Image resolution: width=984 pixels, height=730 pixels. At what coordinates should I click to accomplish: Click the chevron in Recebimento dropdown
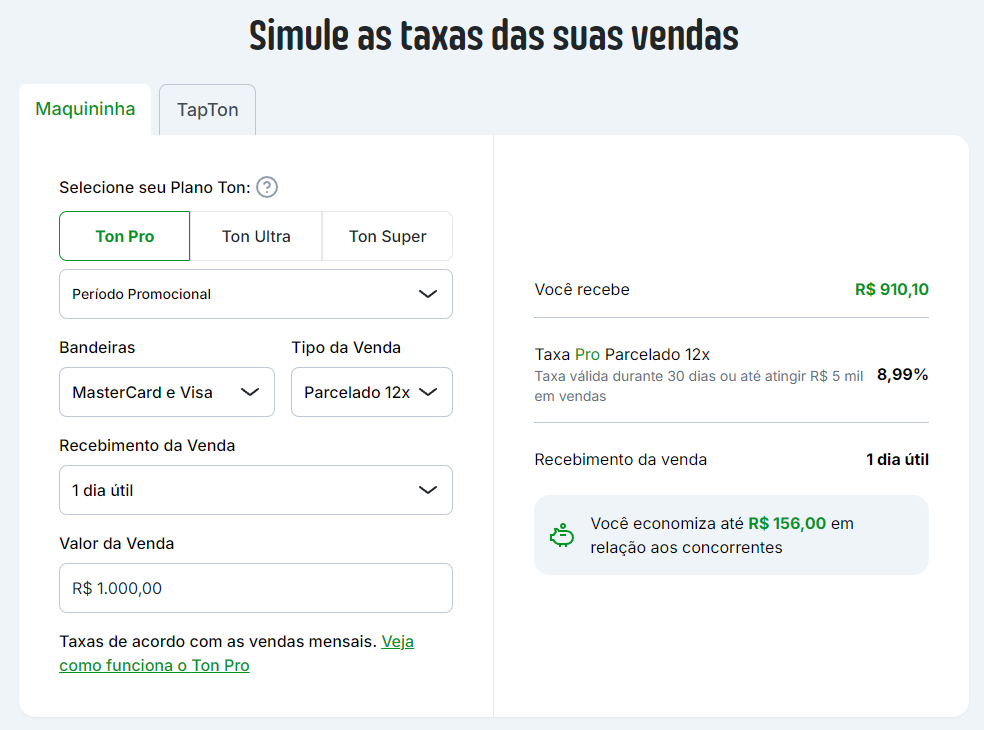tap(428, 490)
